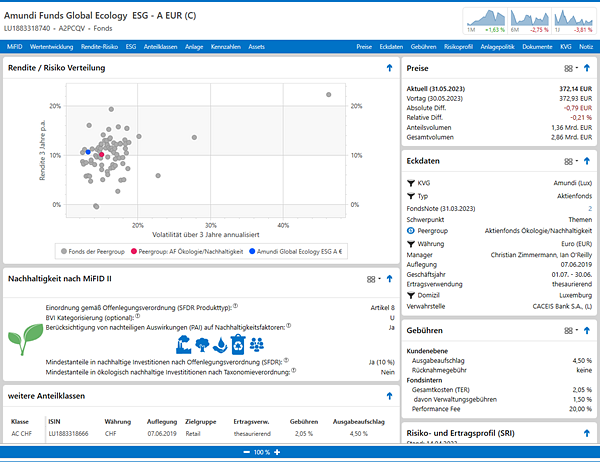
Task: Go to Rendite-Risiko section
Action: [x=99, y=47]
